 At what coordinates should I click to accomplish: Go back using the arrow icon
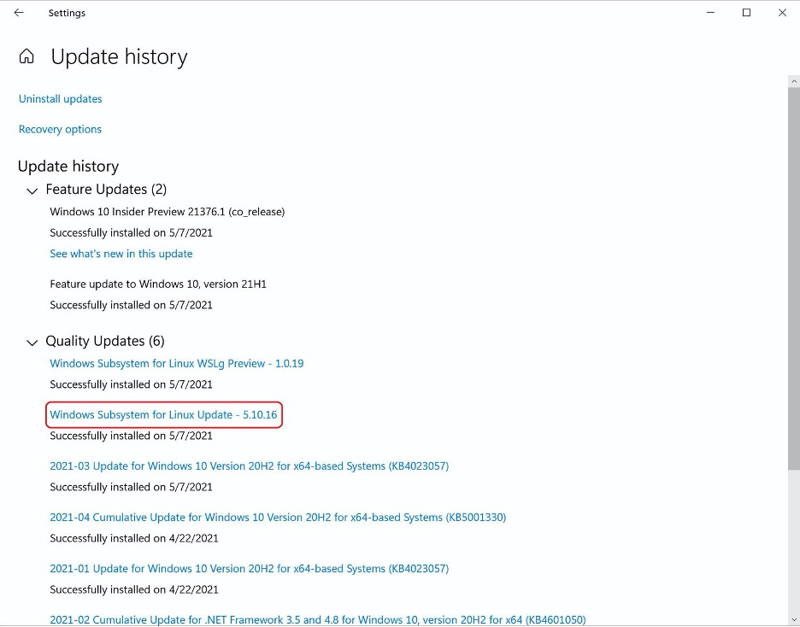coord(19,13)
